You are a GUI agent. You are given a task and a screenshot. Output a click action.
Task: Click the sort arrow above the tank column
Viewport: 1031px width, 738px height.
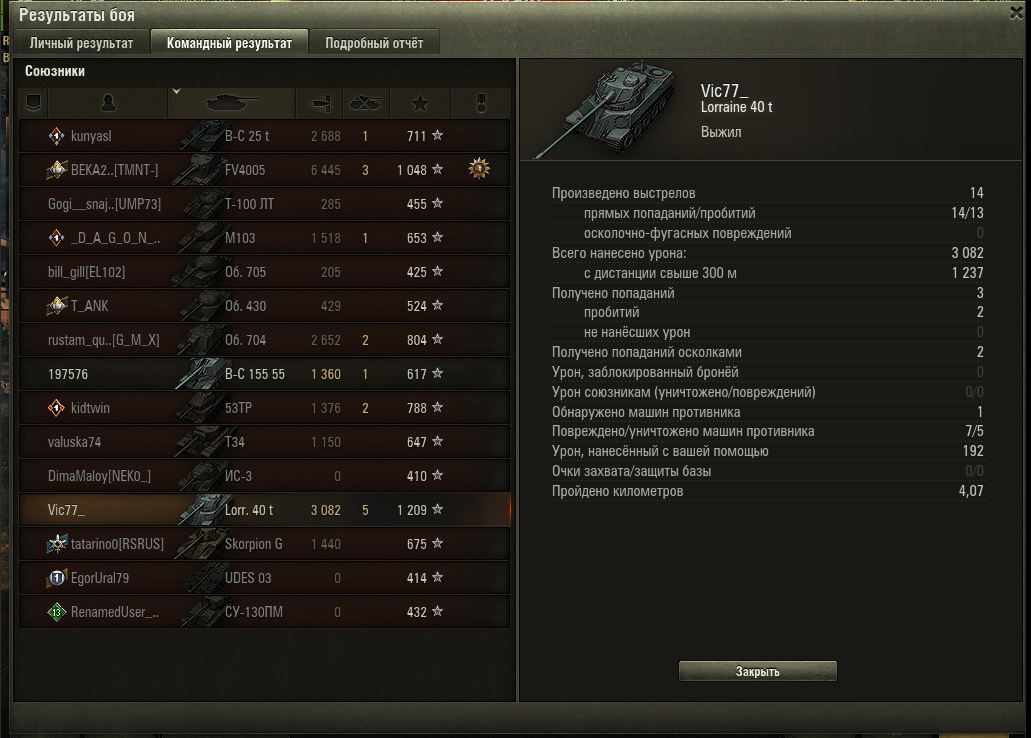coord(176,91)
